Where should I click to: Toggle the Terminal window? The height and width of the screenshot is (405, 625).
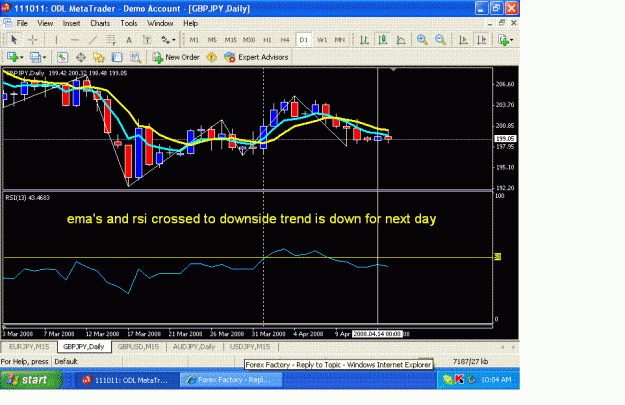(117, 57)
